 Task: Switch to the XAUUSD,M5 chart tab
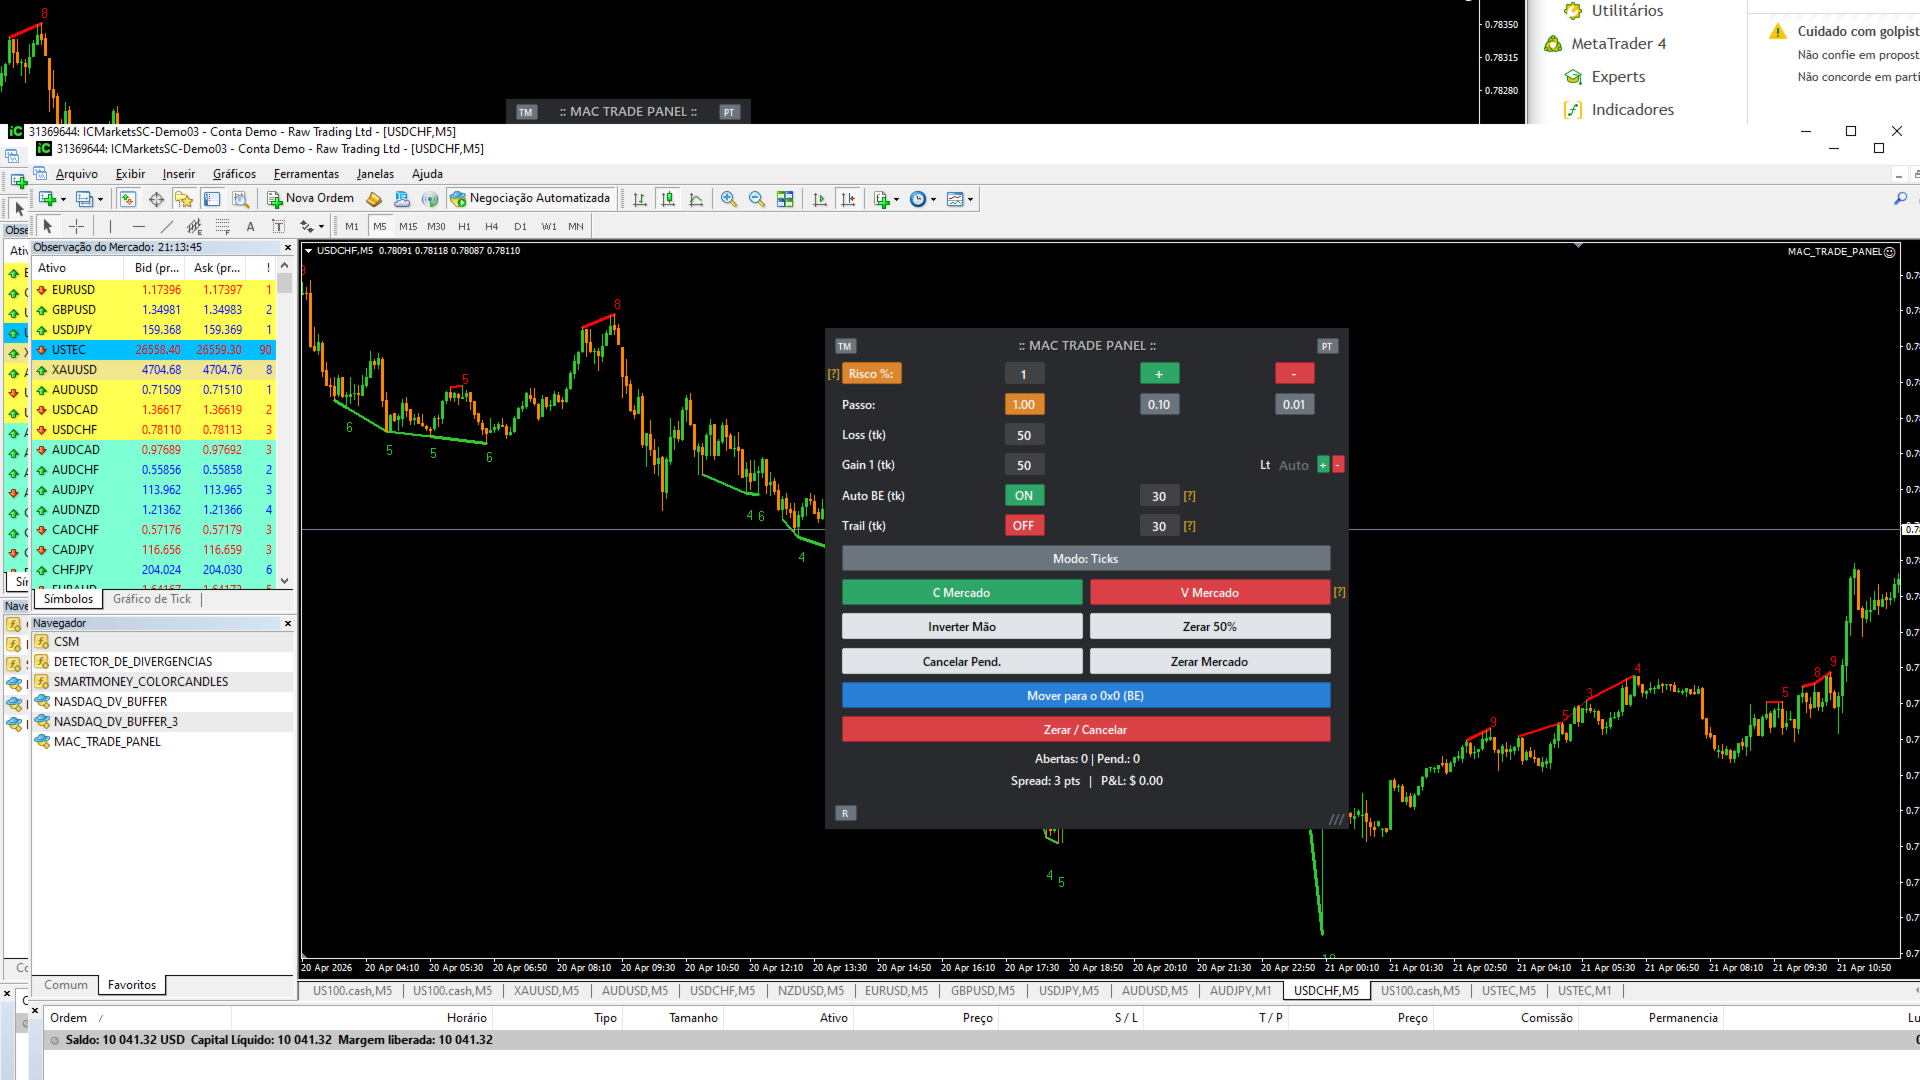546,991
